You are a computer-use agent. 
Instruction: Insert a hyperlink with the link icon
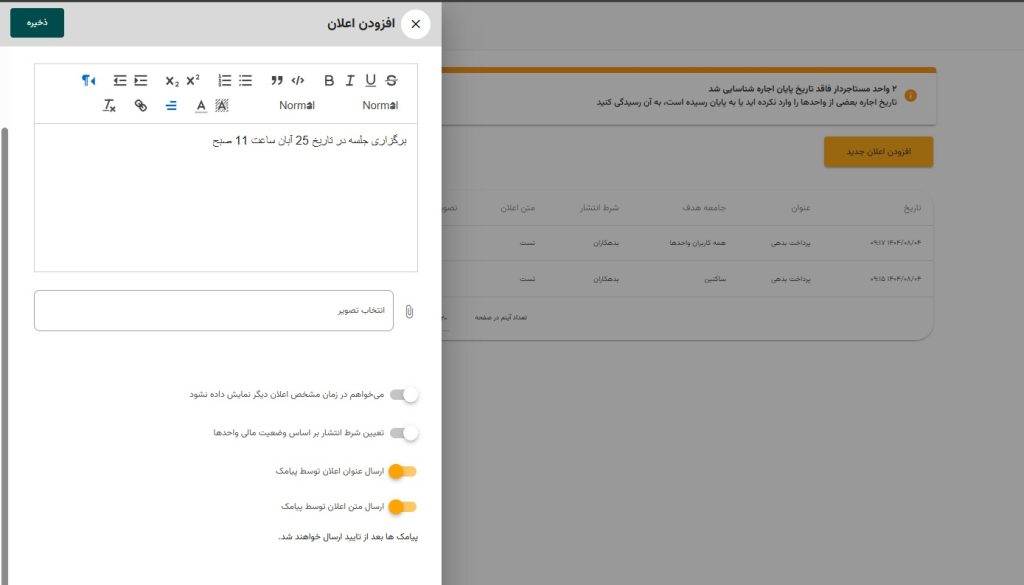(141, 105)
